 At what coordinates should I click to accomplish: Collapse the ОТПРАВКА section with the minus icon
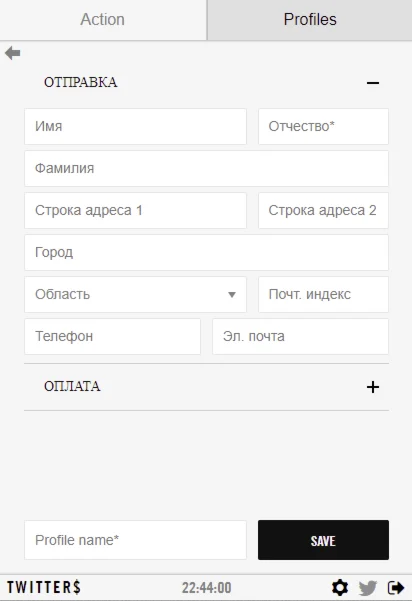(373, 82)
